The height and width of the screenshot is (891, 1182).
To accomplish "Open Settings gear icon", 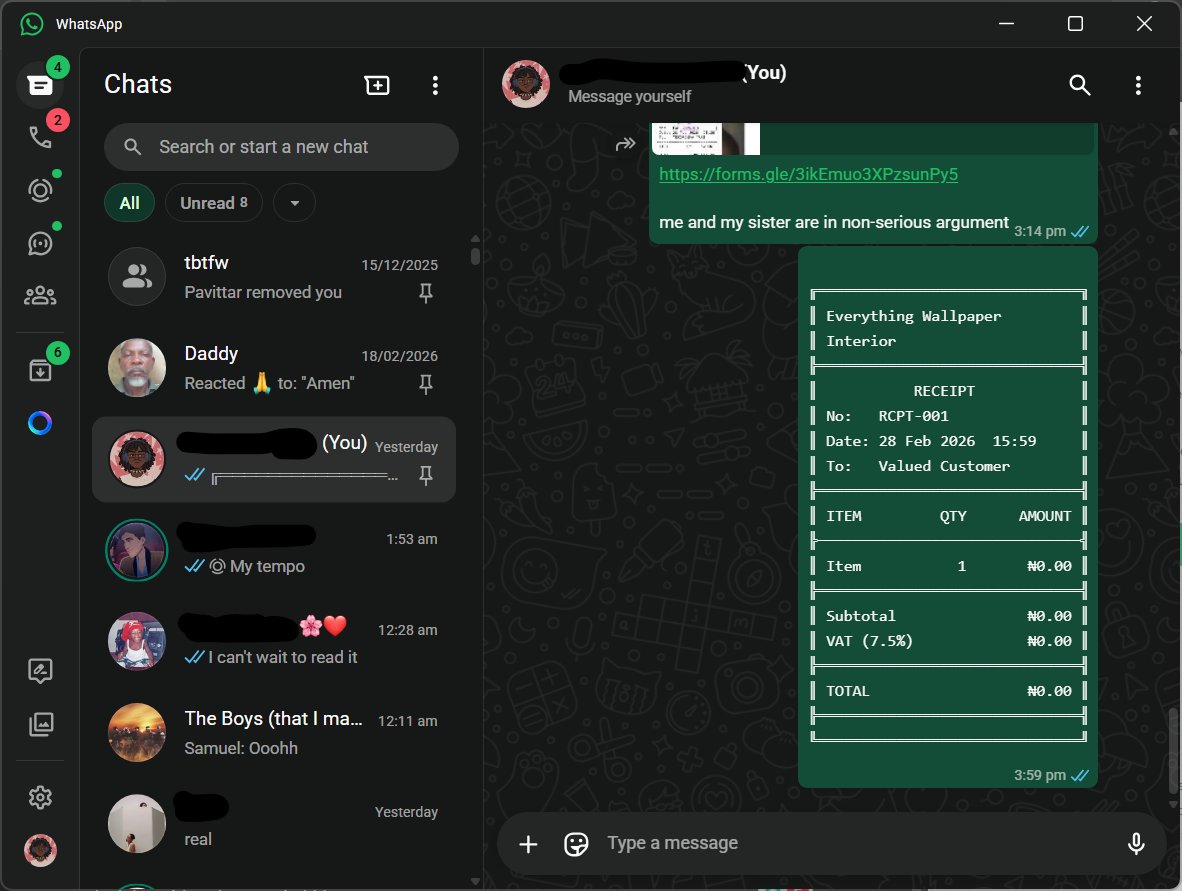I will click(x=40, y=797).
